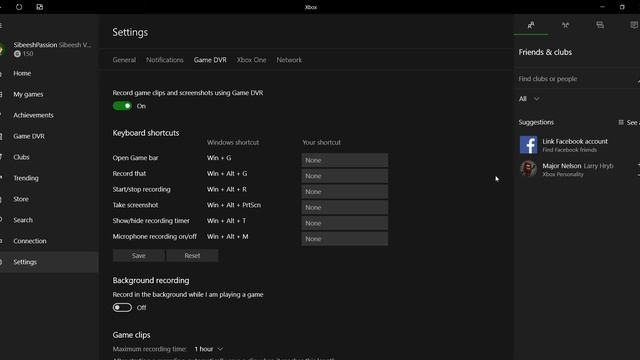Click the Your shortcut column header
This screenshot has height=360, width=640.
click(321, 142)
